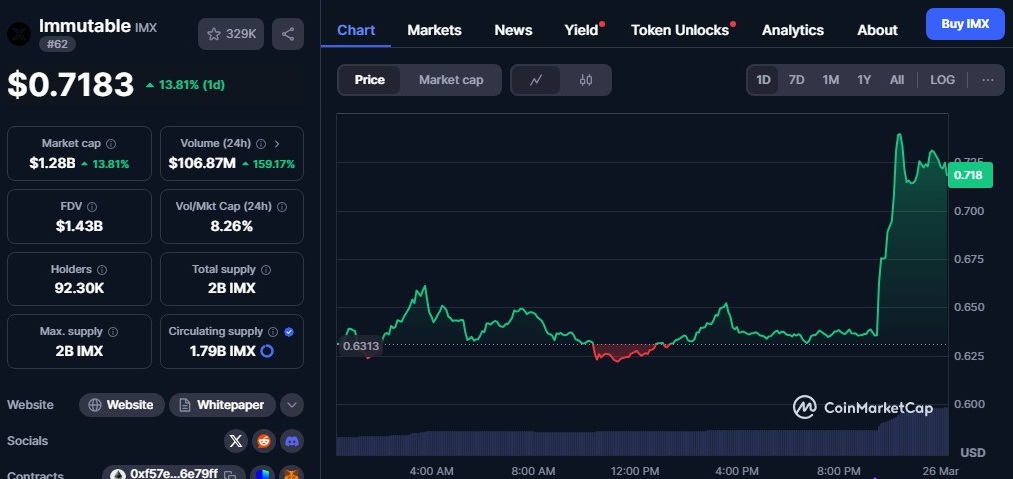Click the blue shield wallet icon by contract
The height and width of the screenshot is (479, 1013).
[262, 474]
